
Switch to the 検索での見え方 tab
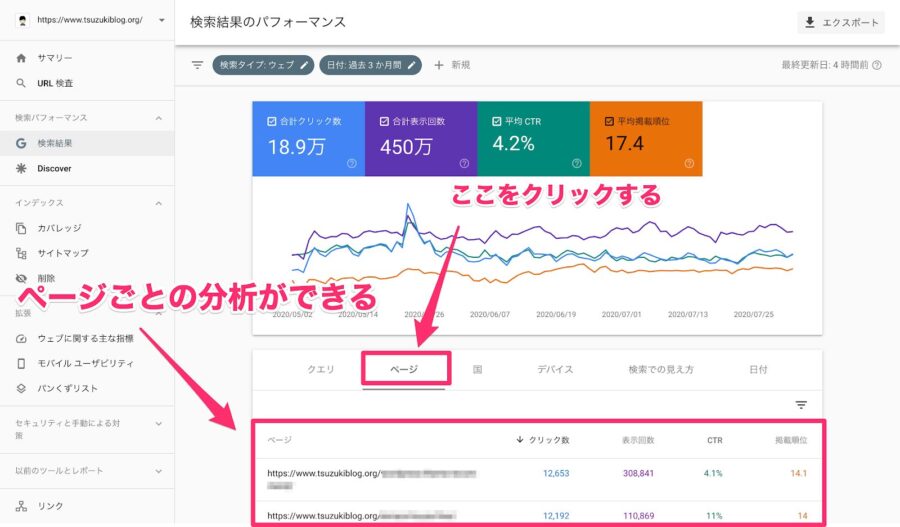[661, 370]
